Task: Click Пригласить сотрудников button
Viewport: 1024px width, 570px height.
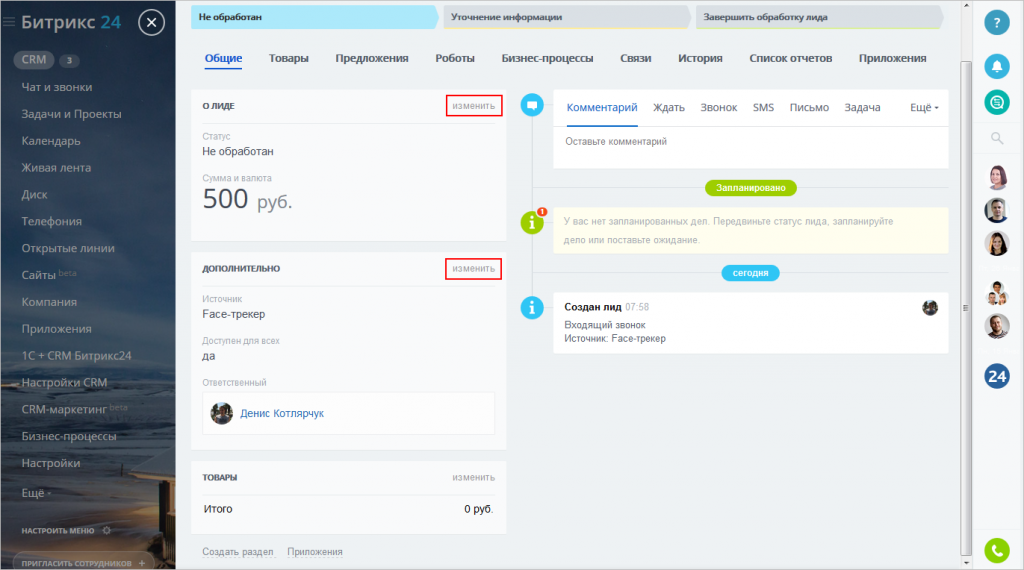Action: [x=83, y=563]
